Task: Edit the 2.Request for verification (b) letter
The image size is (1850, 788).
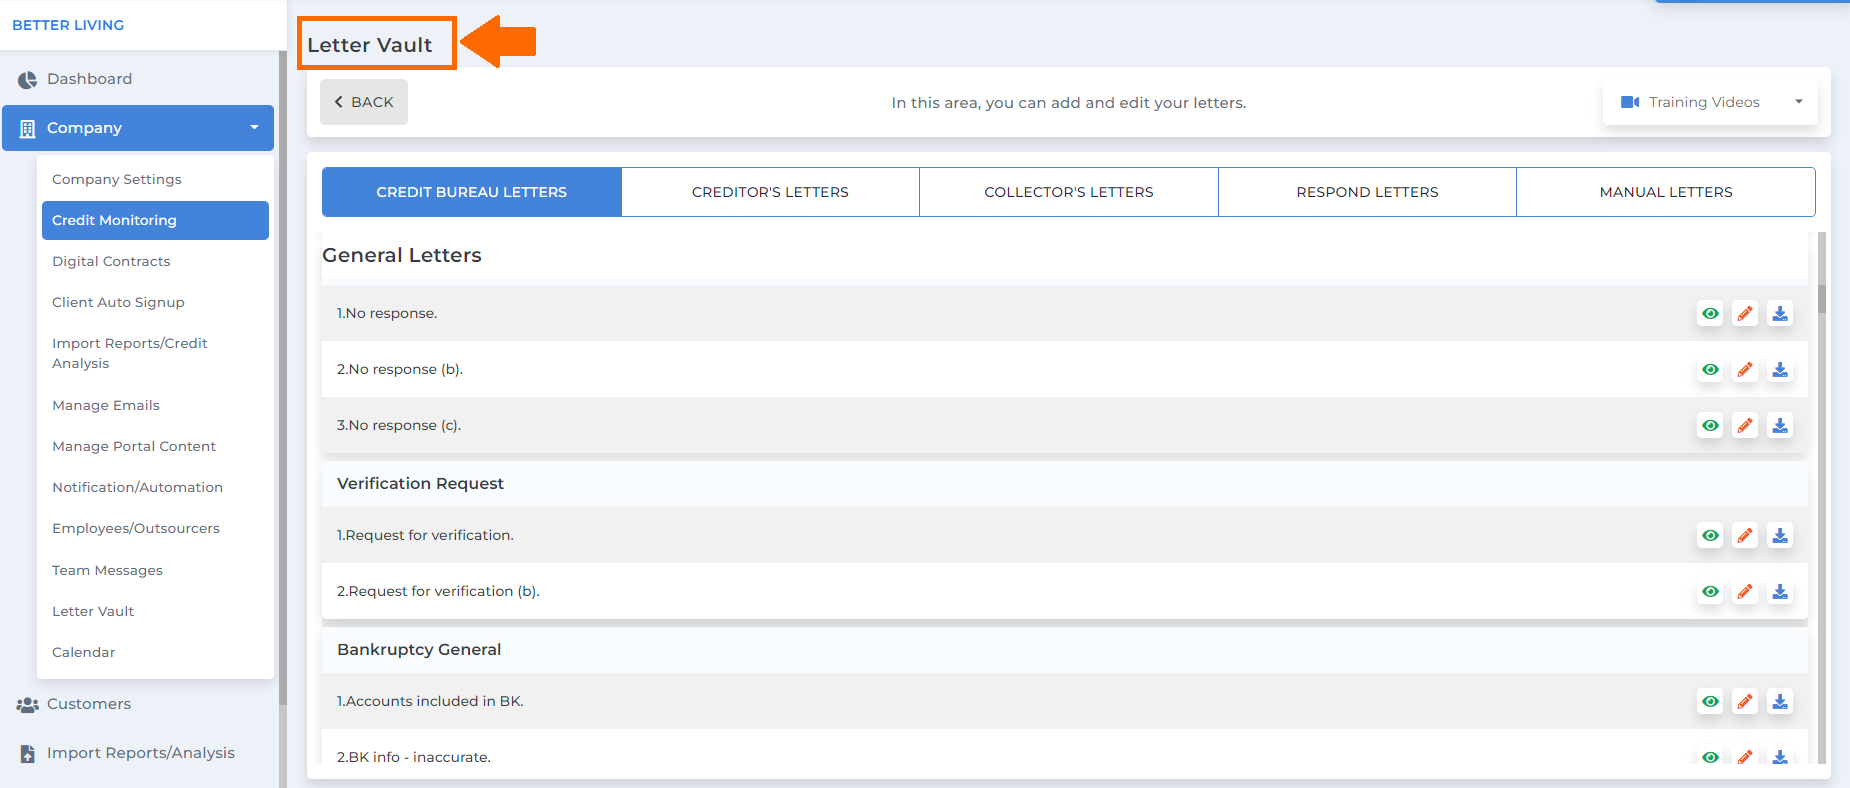Action: pyautogui.click(x=1745, y=592)
